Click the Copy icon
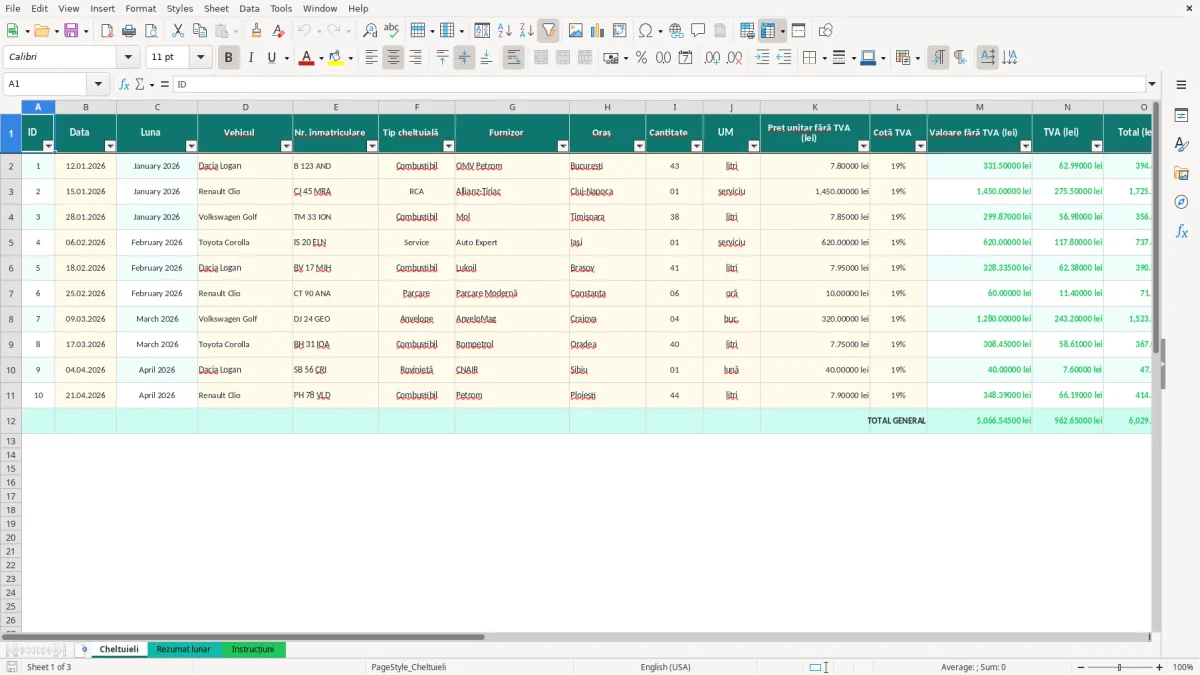This screenshot has width=1200, height=675. (200, 31)
